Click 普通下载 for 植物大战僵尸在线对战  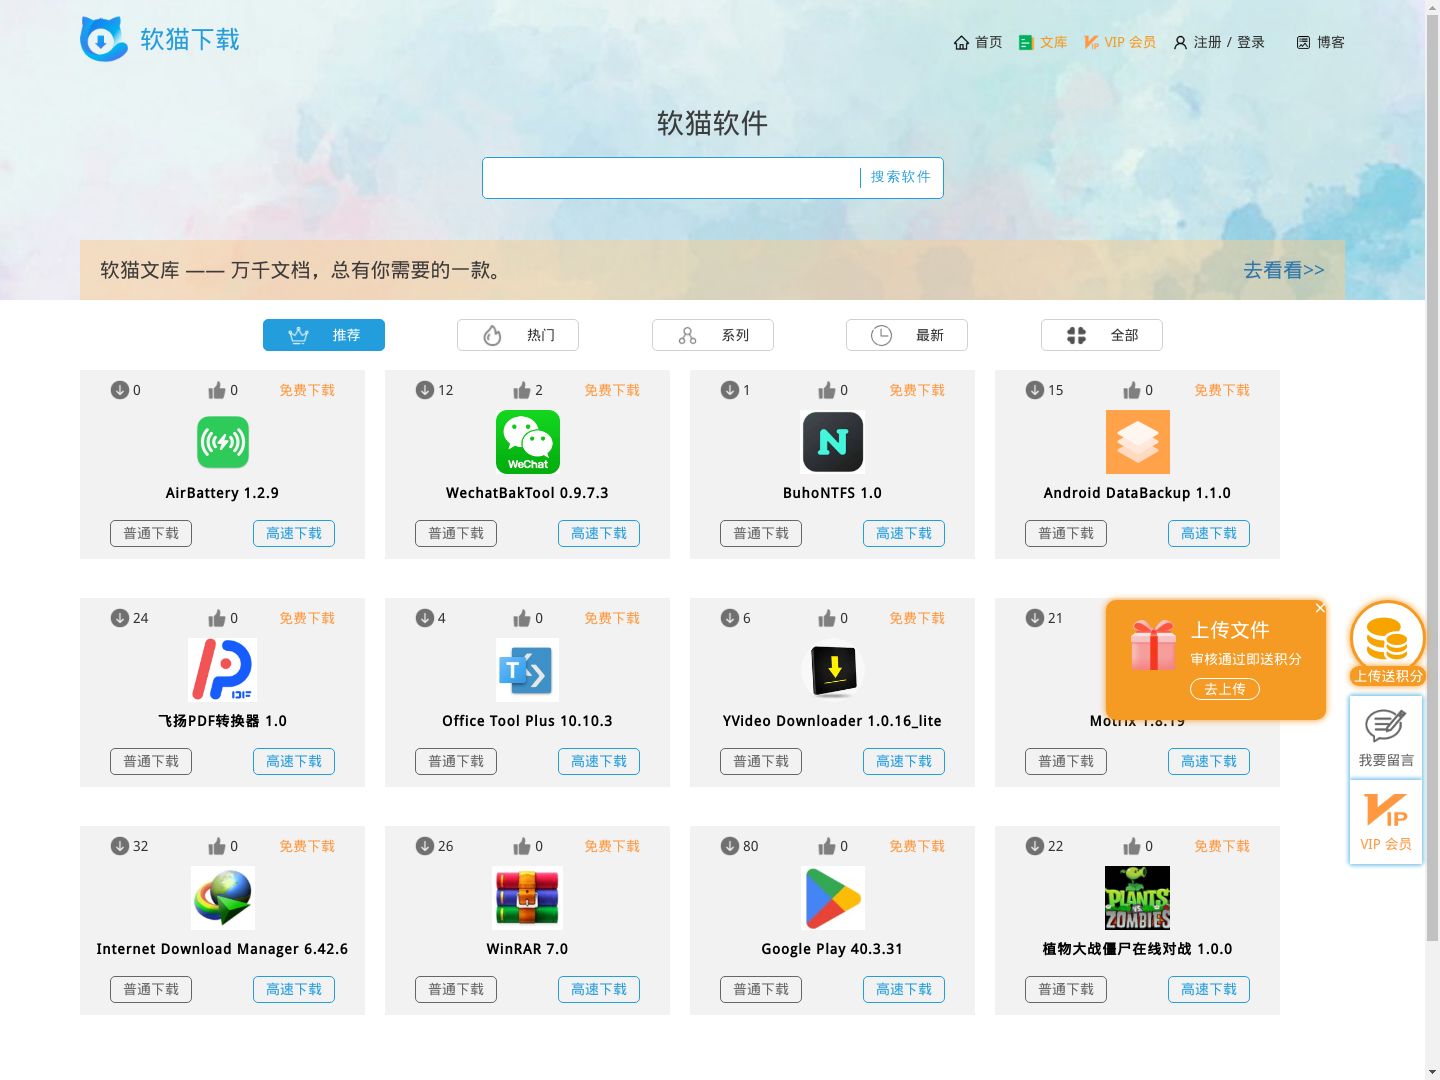1066,990
